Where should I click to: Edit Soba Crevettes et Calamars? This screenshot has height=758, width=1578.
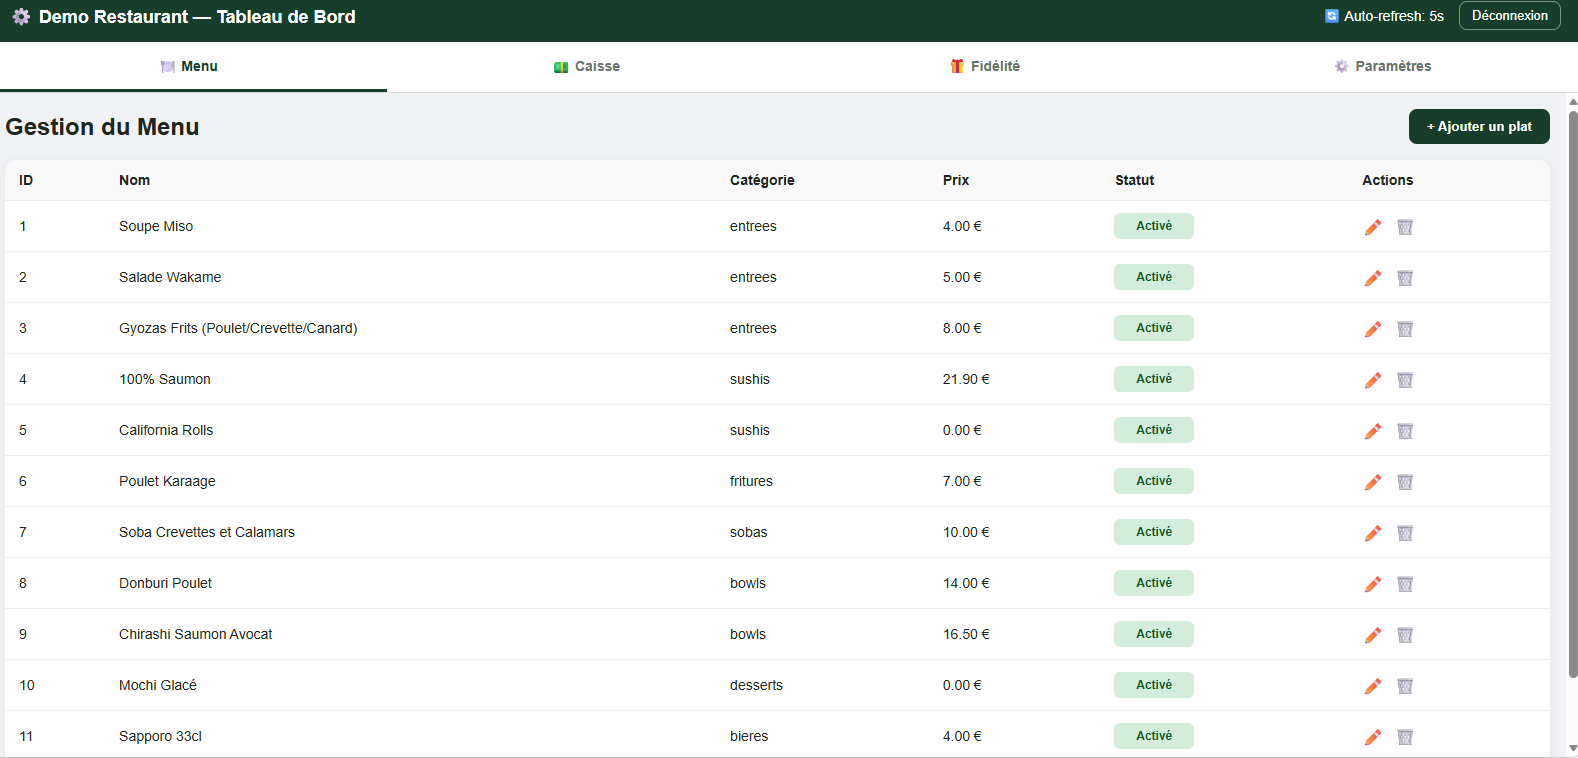1373,533
